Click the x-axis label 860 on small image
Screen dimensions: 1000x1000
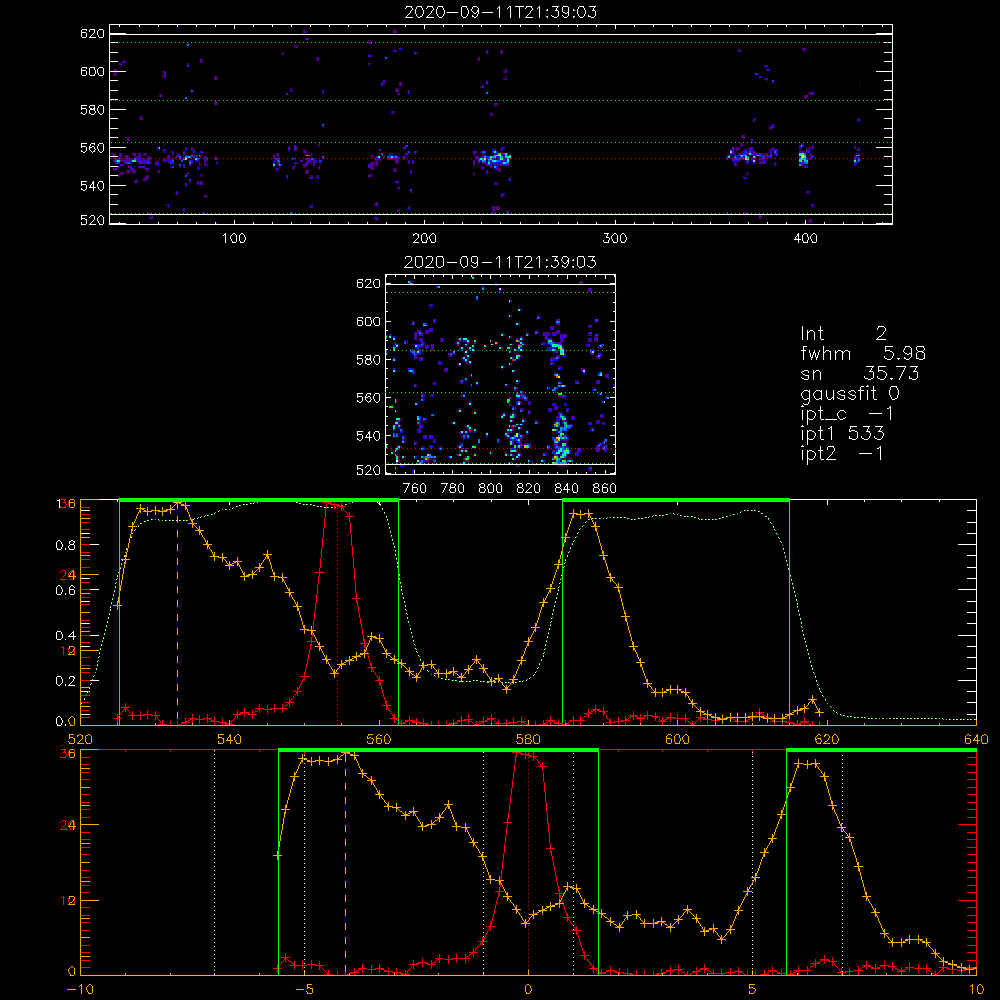point(605,489)
